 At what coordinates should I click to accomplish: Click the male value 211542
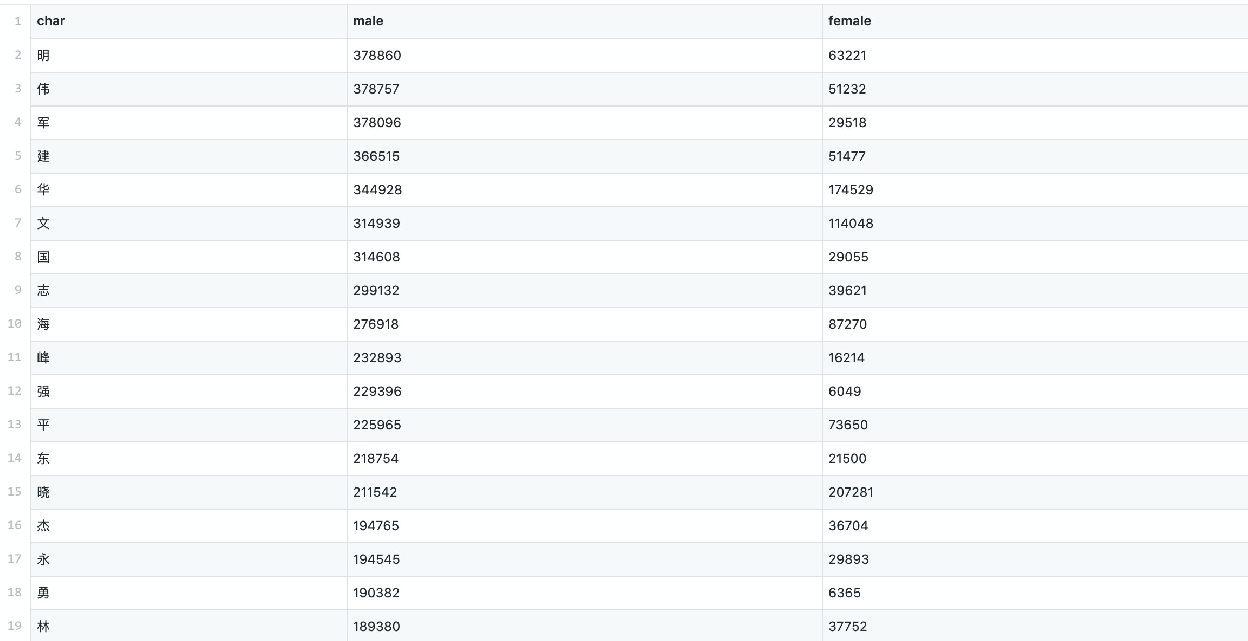(377, 492)
